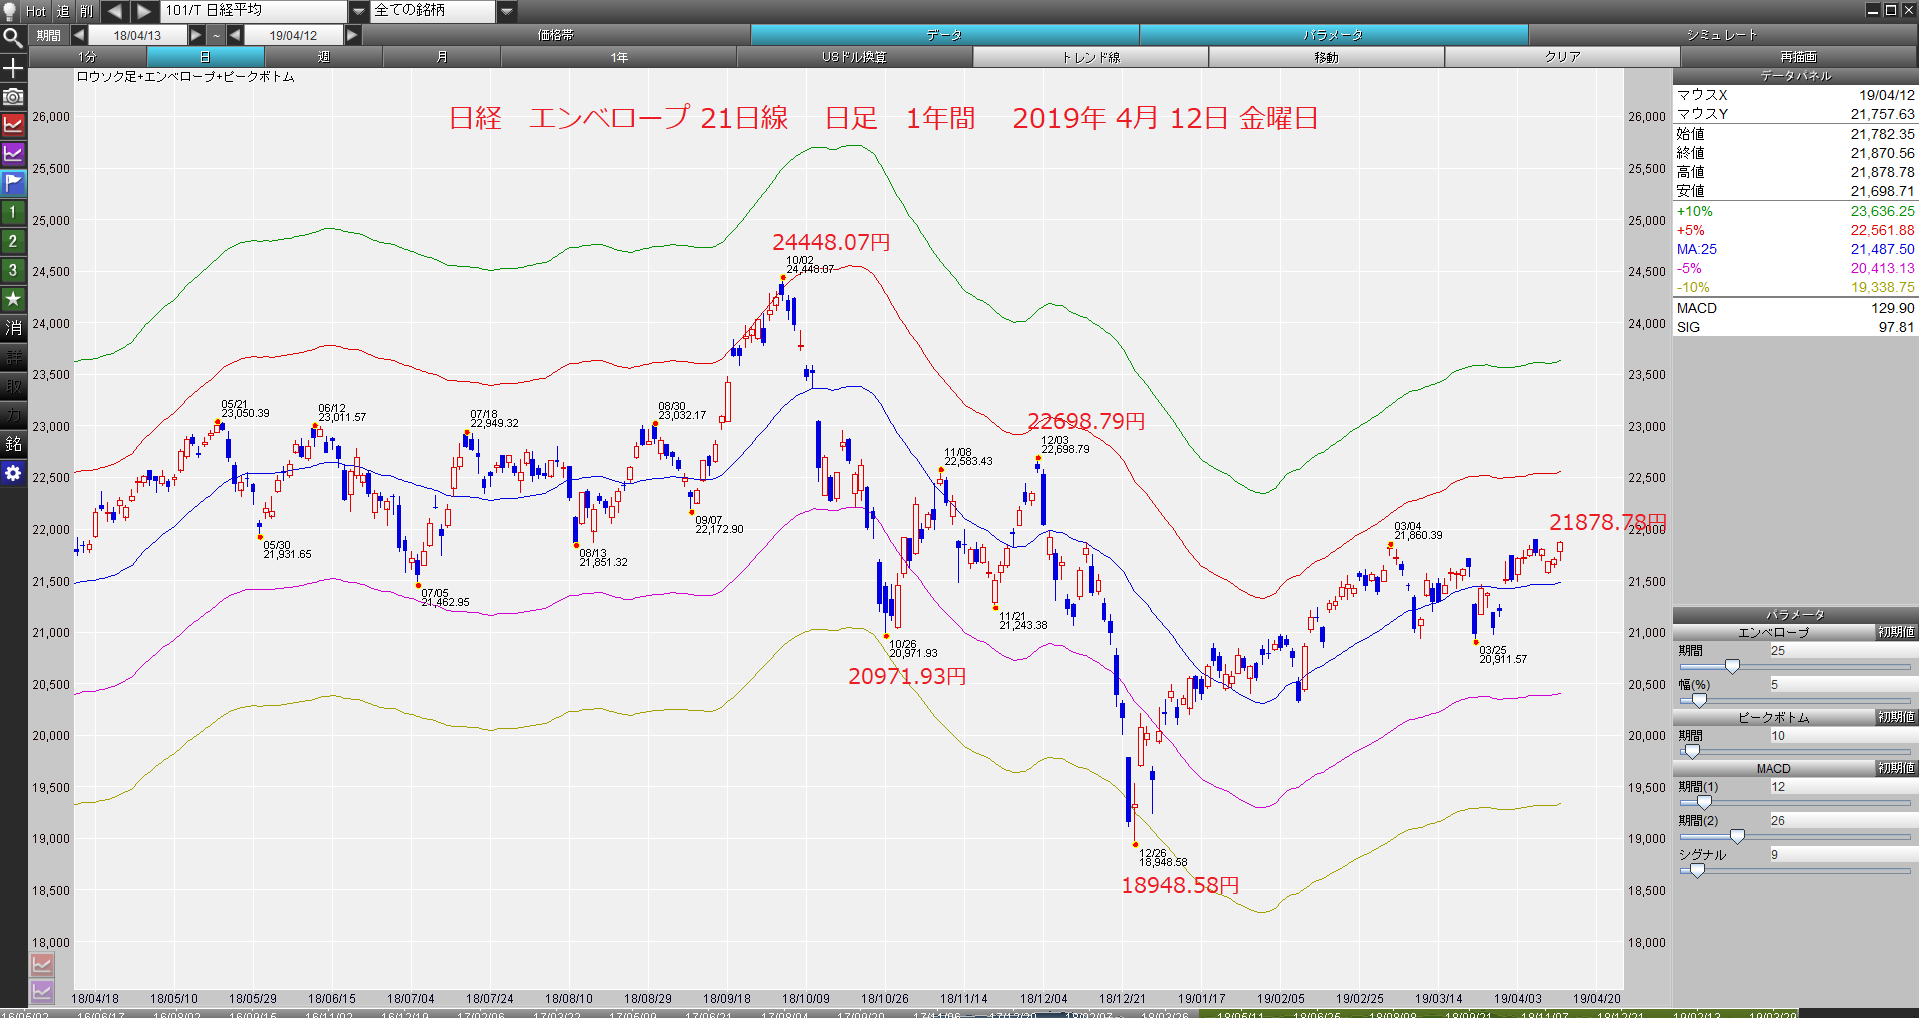Screen dimensions: 1919x1018
Task: Click the 期間 period button
Action: point(48,35)
